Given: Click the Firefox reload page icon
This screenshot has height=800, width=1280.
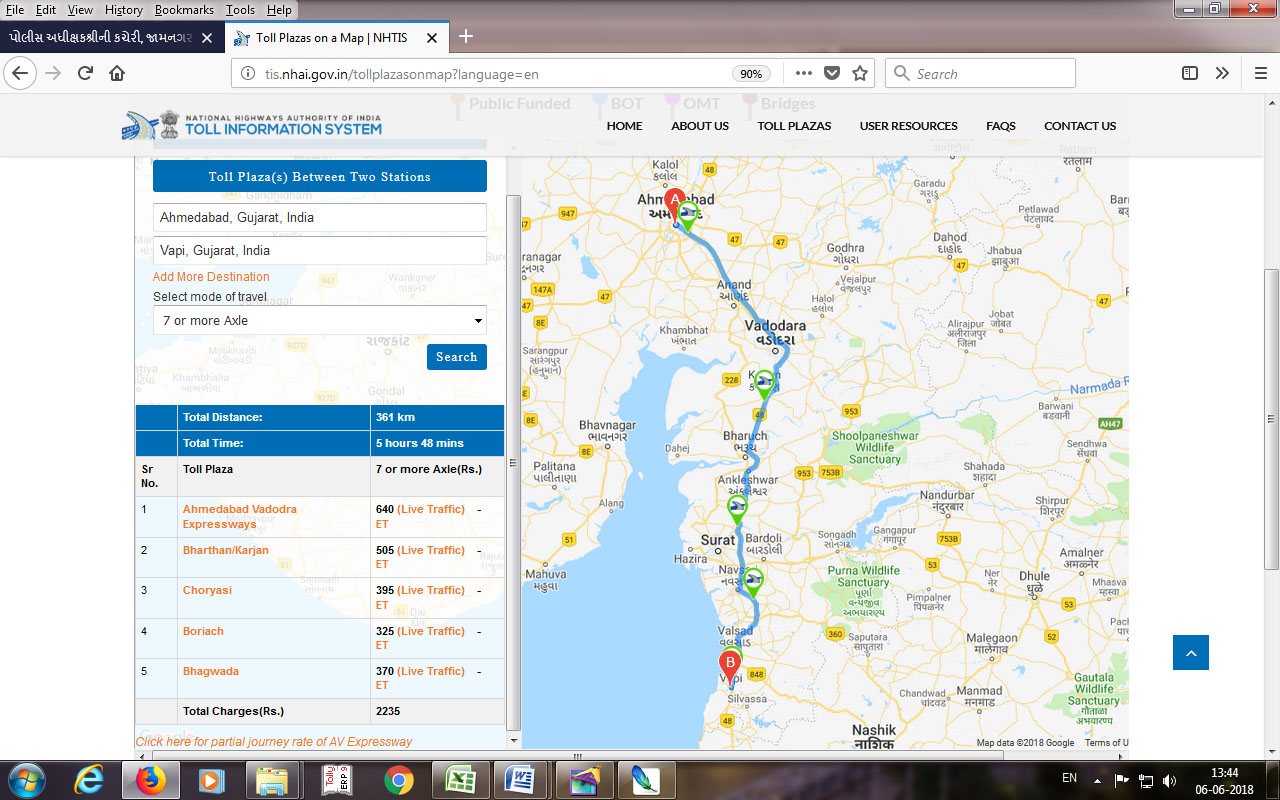Looking at the screenshot, I should pos(85,73).
